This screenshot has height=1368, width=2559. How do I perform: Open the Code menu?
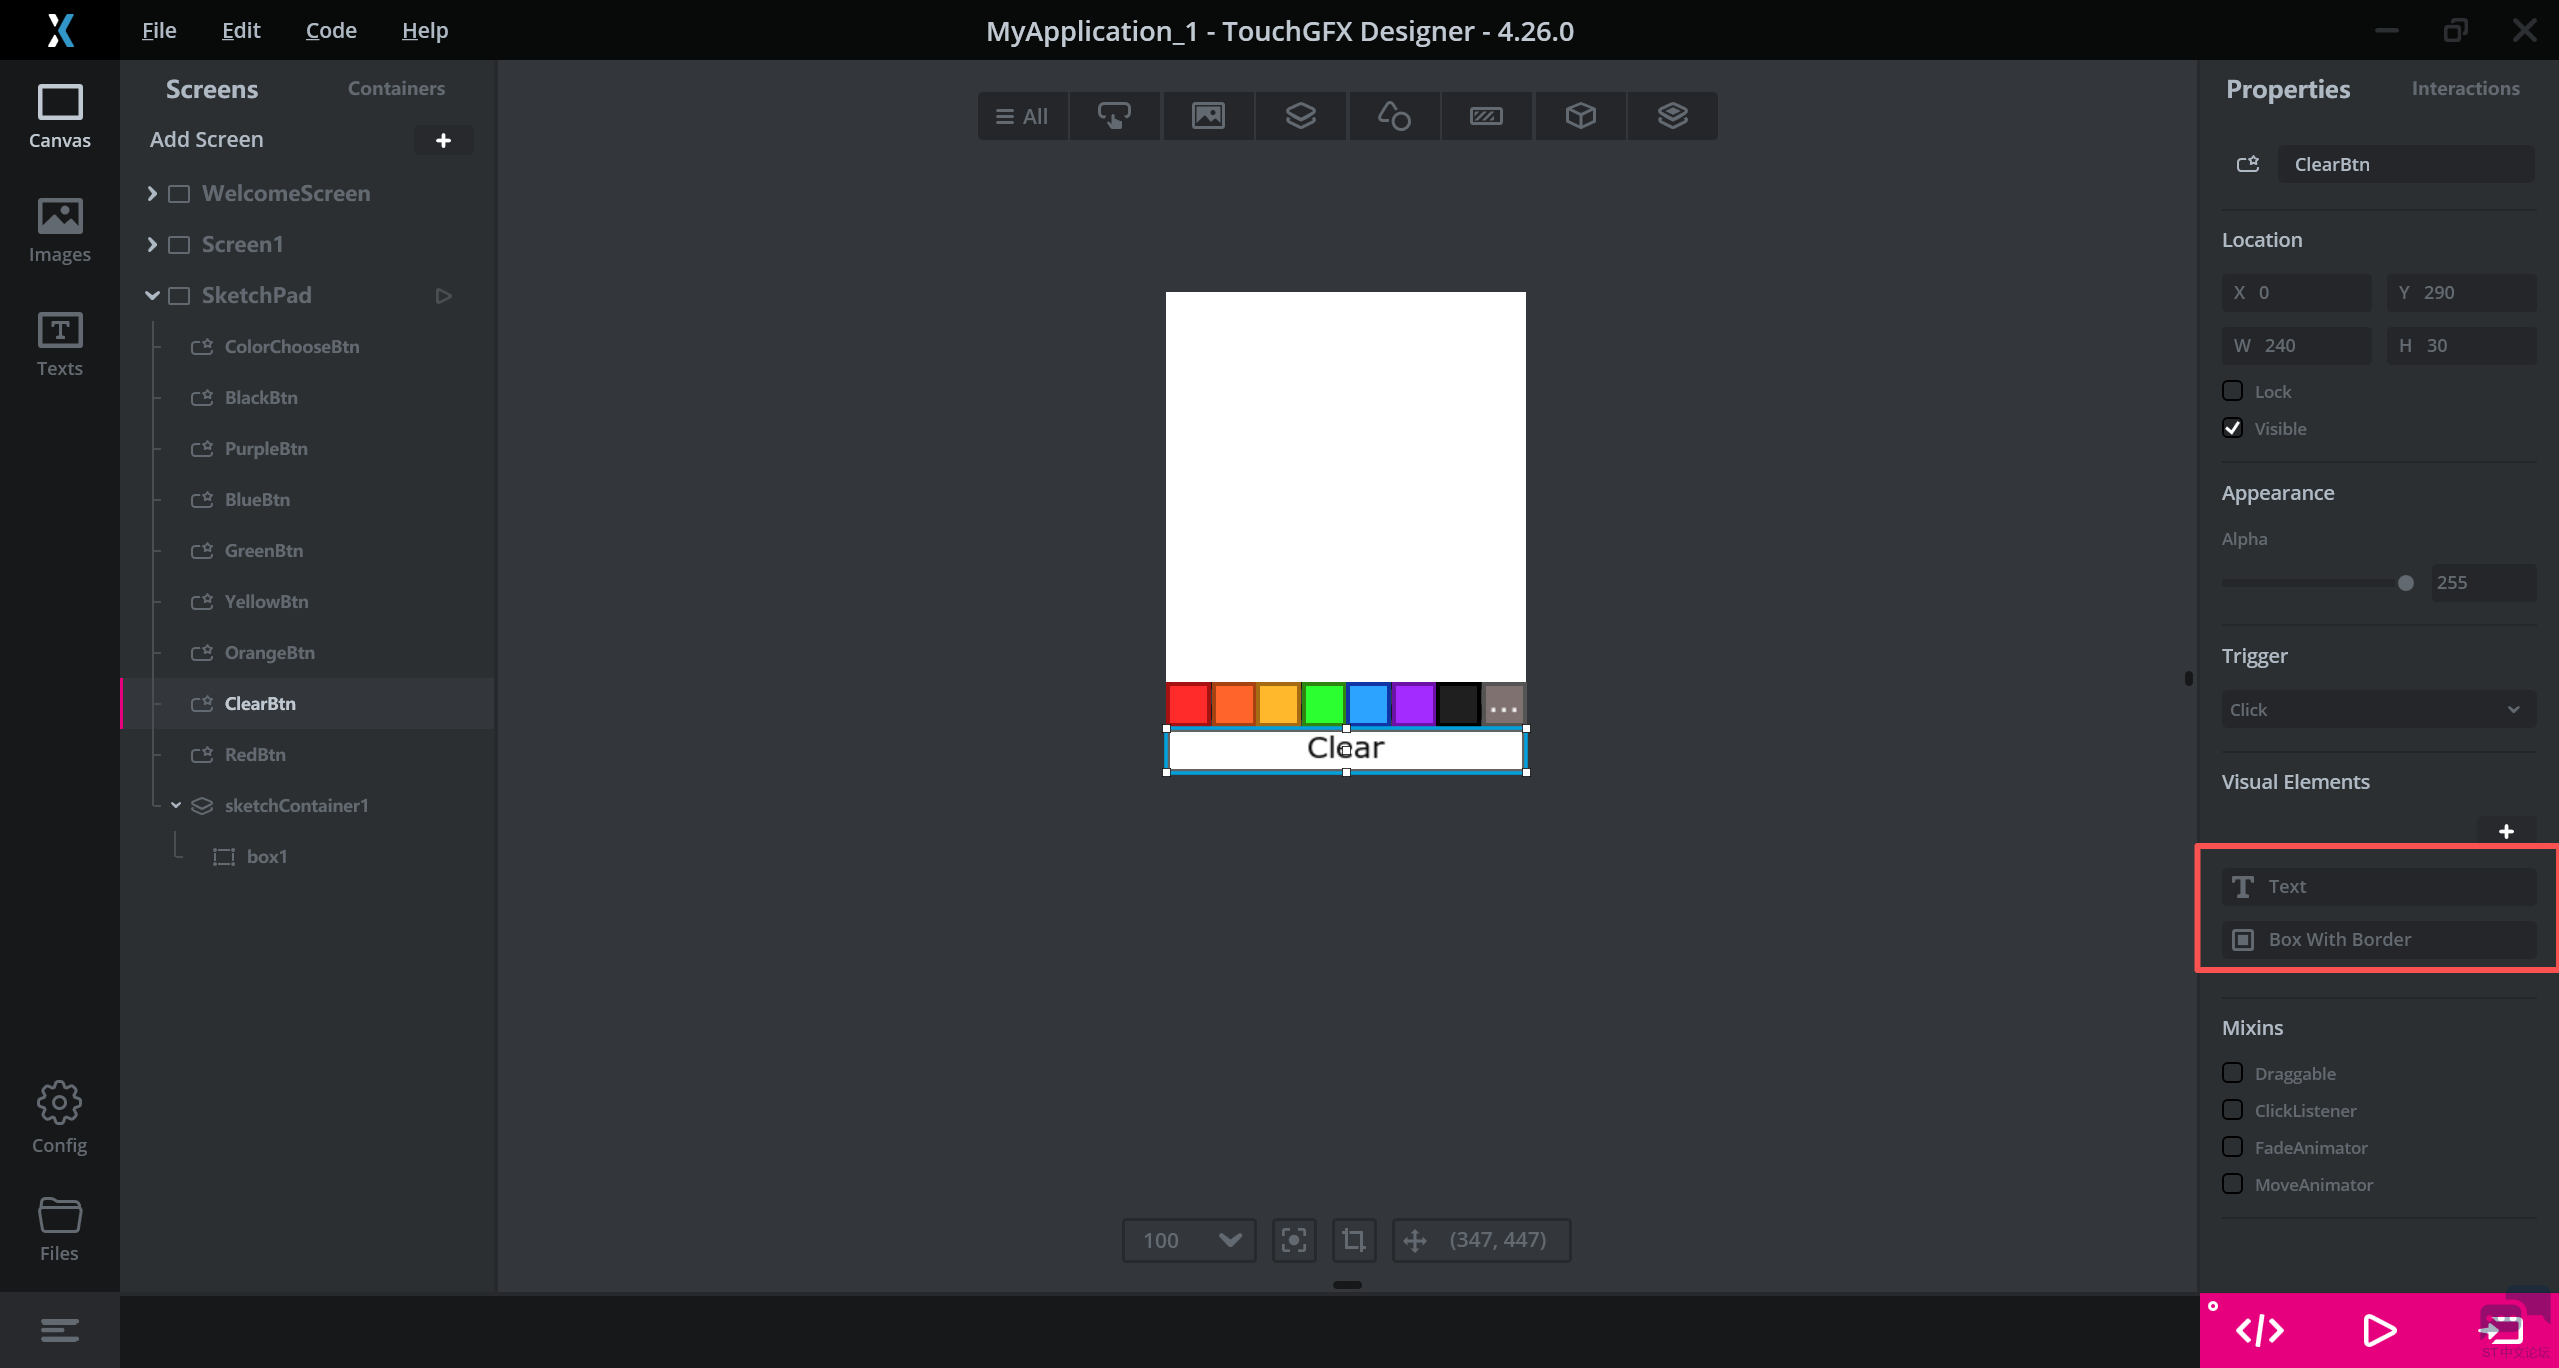(331, 30)
